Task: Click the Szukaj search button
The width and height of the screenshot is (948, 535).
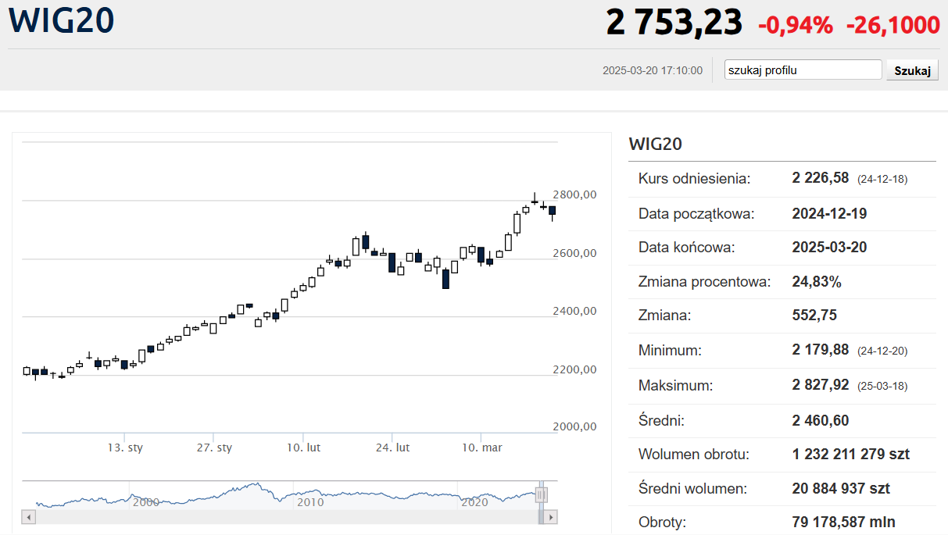Action: coord(912,70)
